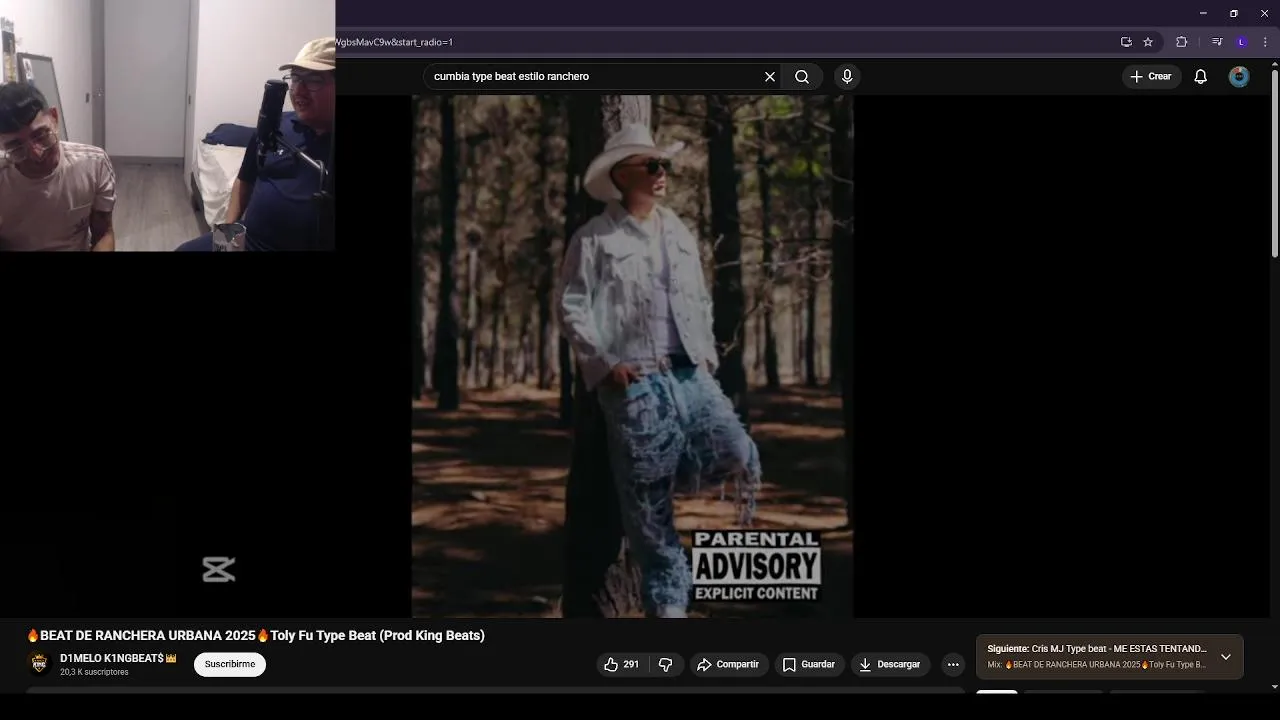Restore down the browser window
The height and width of the screenshot is (720, 1280).
click(x=1234, y=13)
